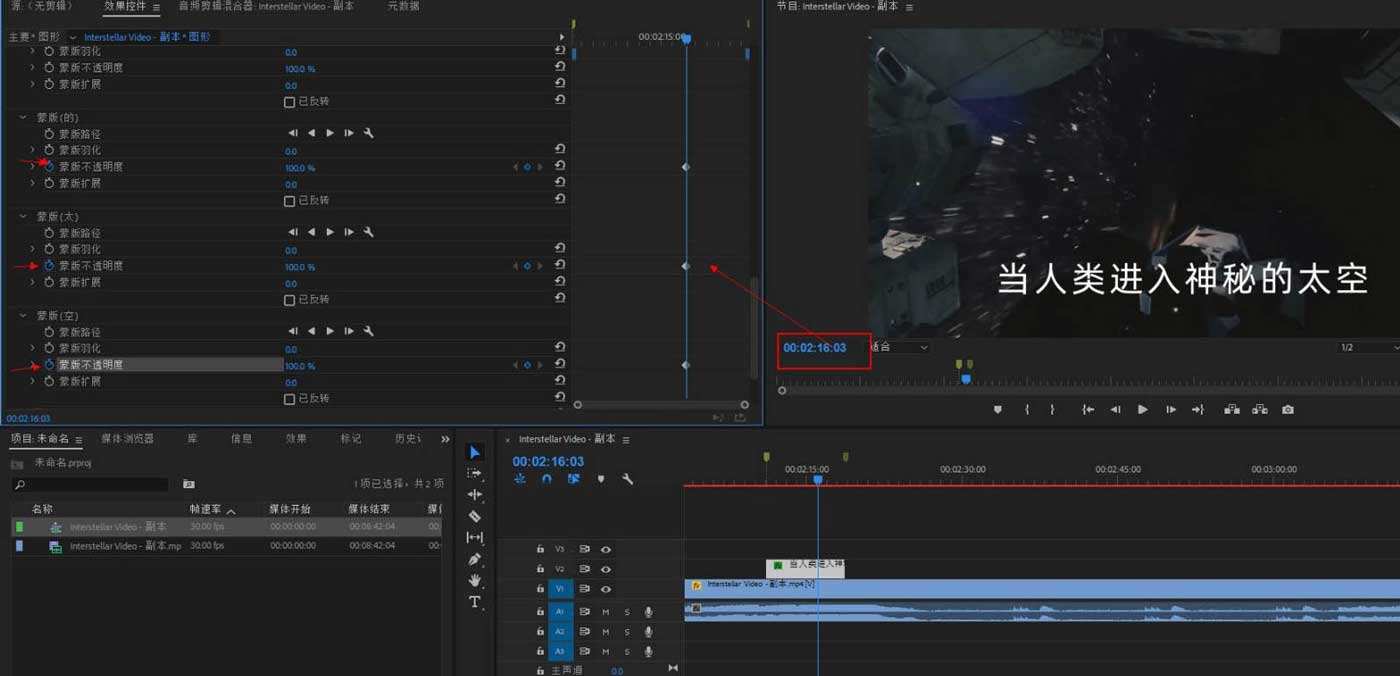This screenshot has height=676, width=1400.
Task: Hide track V1 with eye icon
Action: [x=605, y=589]
